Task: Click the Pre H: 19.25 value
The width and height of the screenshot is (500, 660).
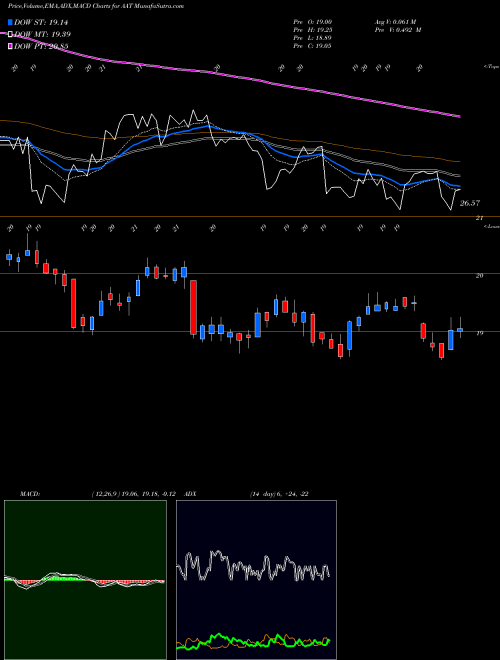Action: [313, 29]
